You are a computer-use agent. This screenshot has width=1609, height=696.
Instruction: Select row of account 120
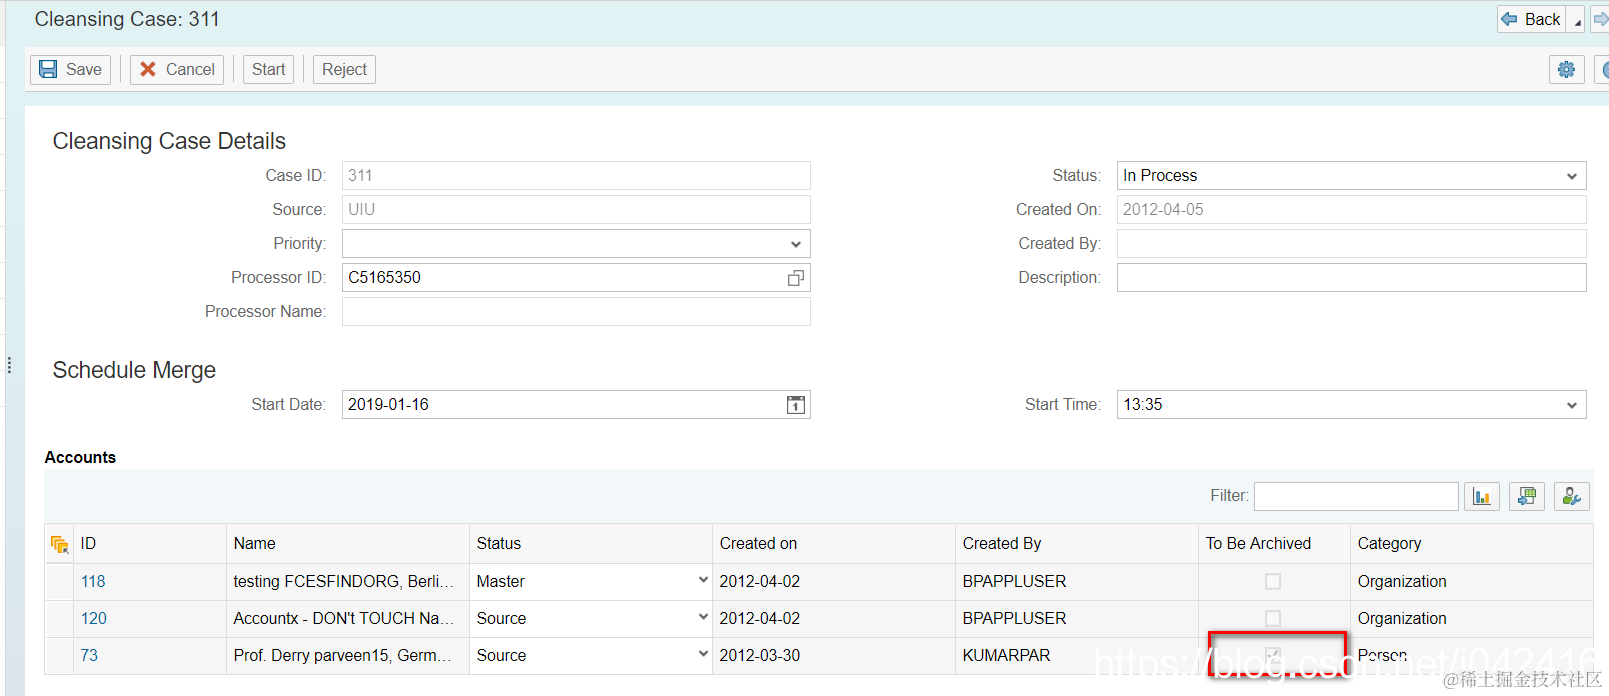point(59,619)
